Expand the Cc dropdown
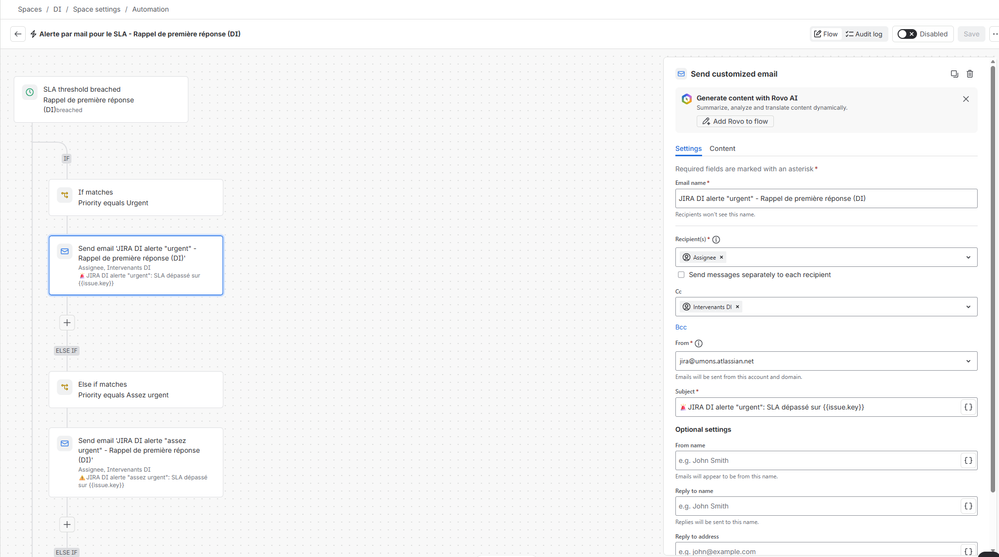This screenshot has height=557, width=999. click(x=968, y=307)
